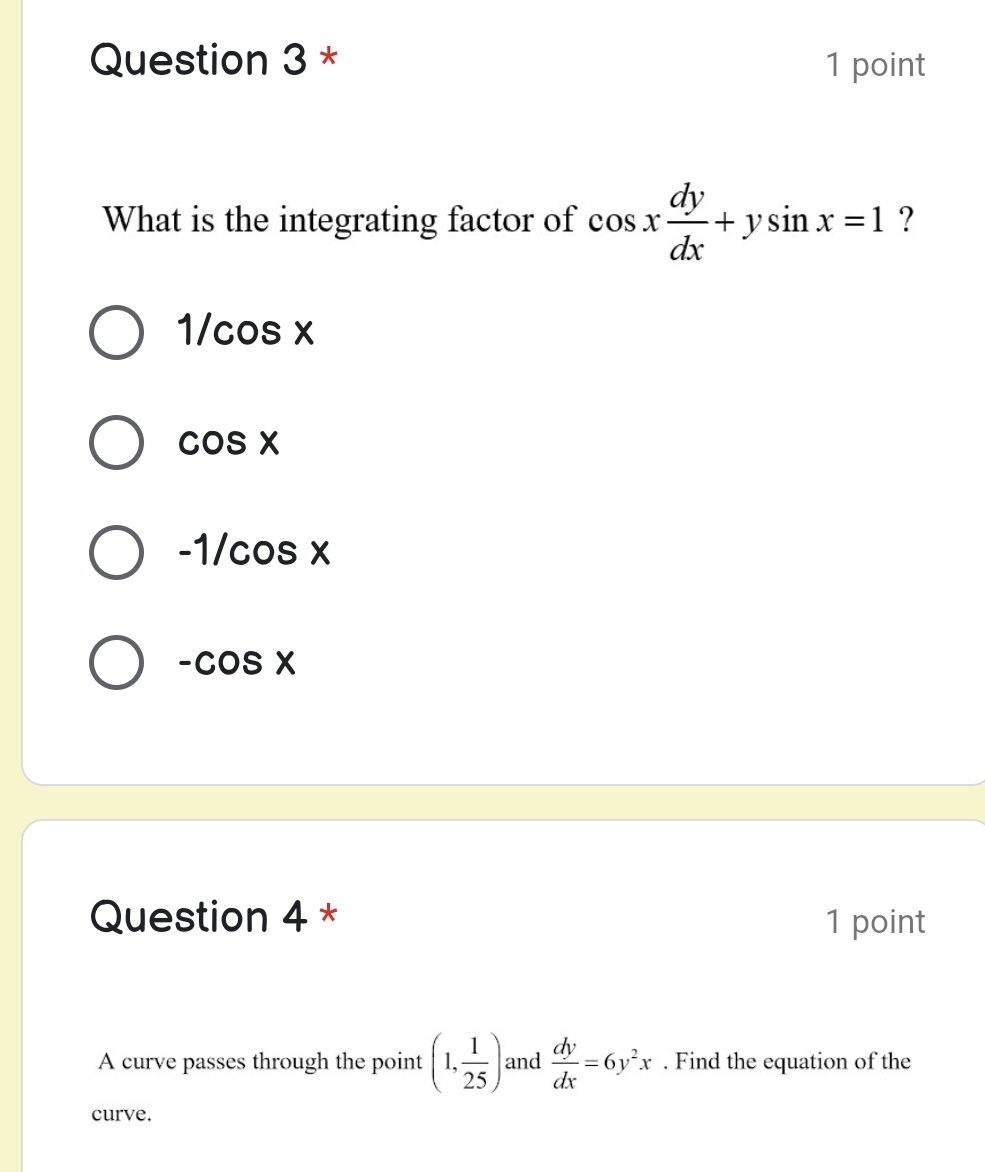Click the "cos x" answer label text
Viewport: 985px width, 1172px height.
click(x=227, y=442)
